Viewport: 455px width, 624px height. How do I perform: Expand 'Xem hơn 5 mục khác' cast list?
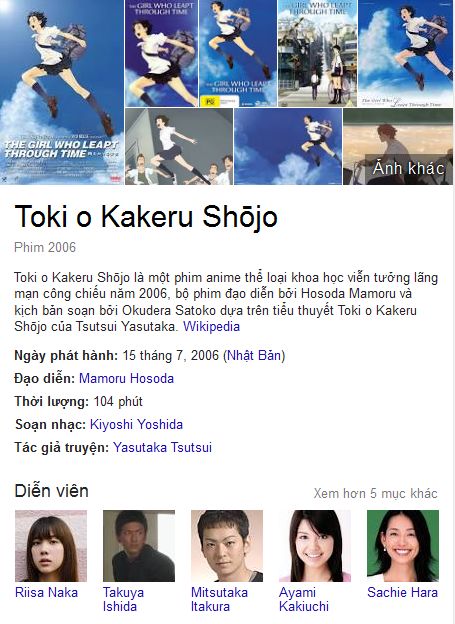point(375,493)
